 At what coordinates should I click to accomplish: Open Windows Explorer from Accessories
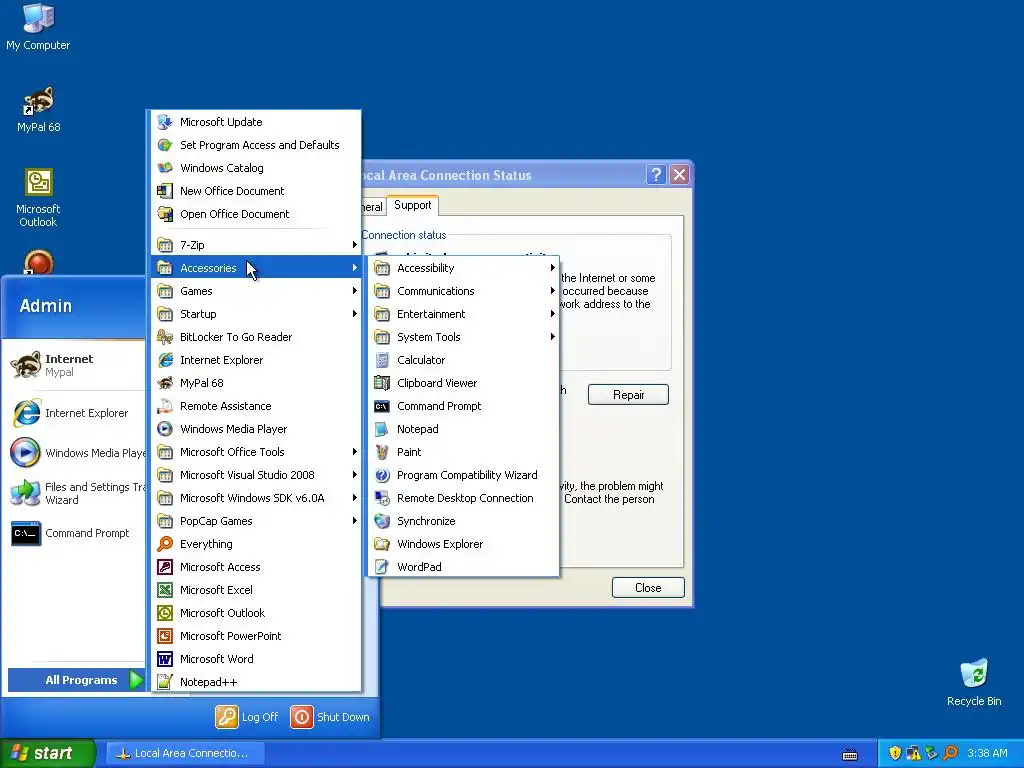(x=464, y=543)
